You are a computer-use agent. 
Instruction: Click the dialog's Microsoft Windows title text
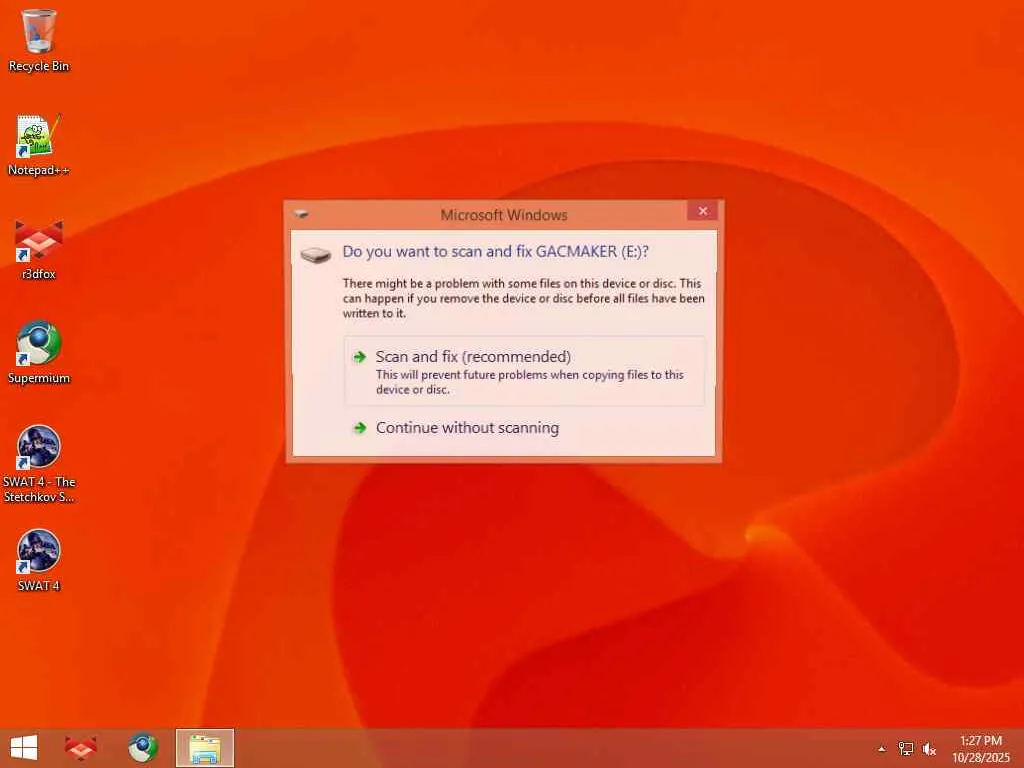504,215
